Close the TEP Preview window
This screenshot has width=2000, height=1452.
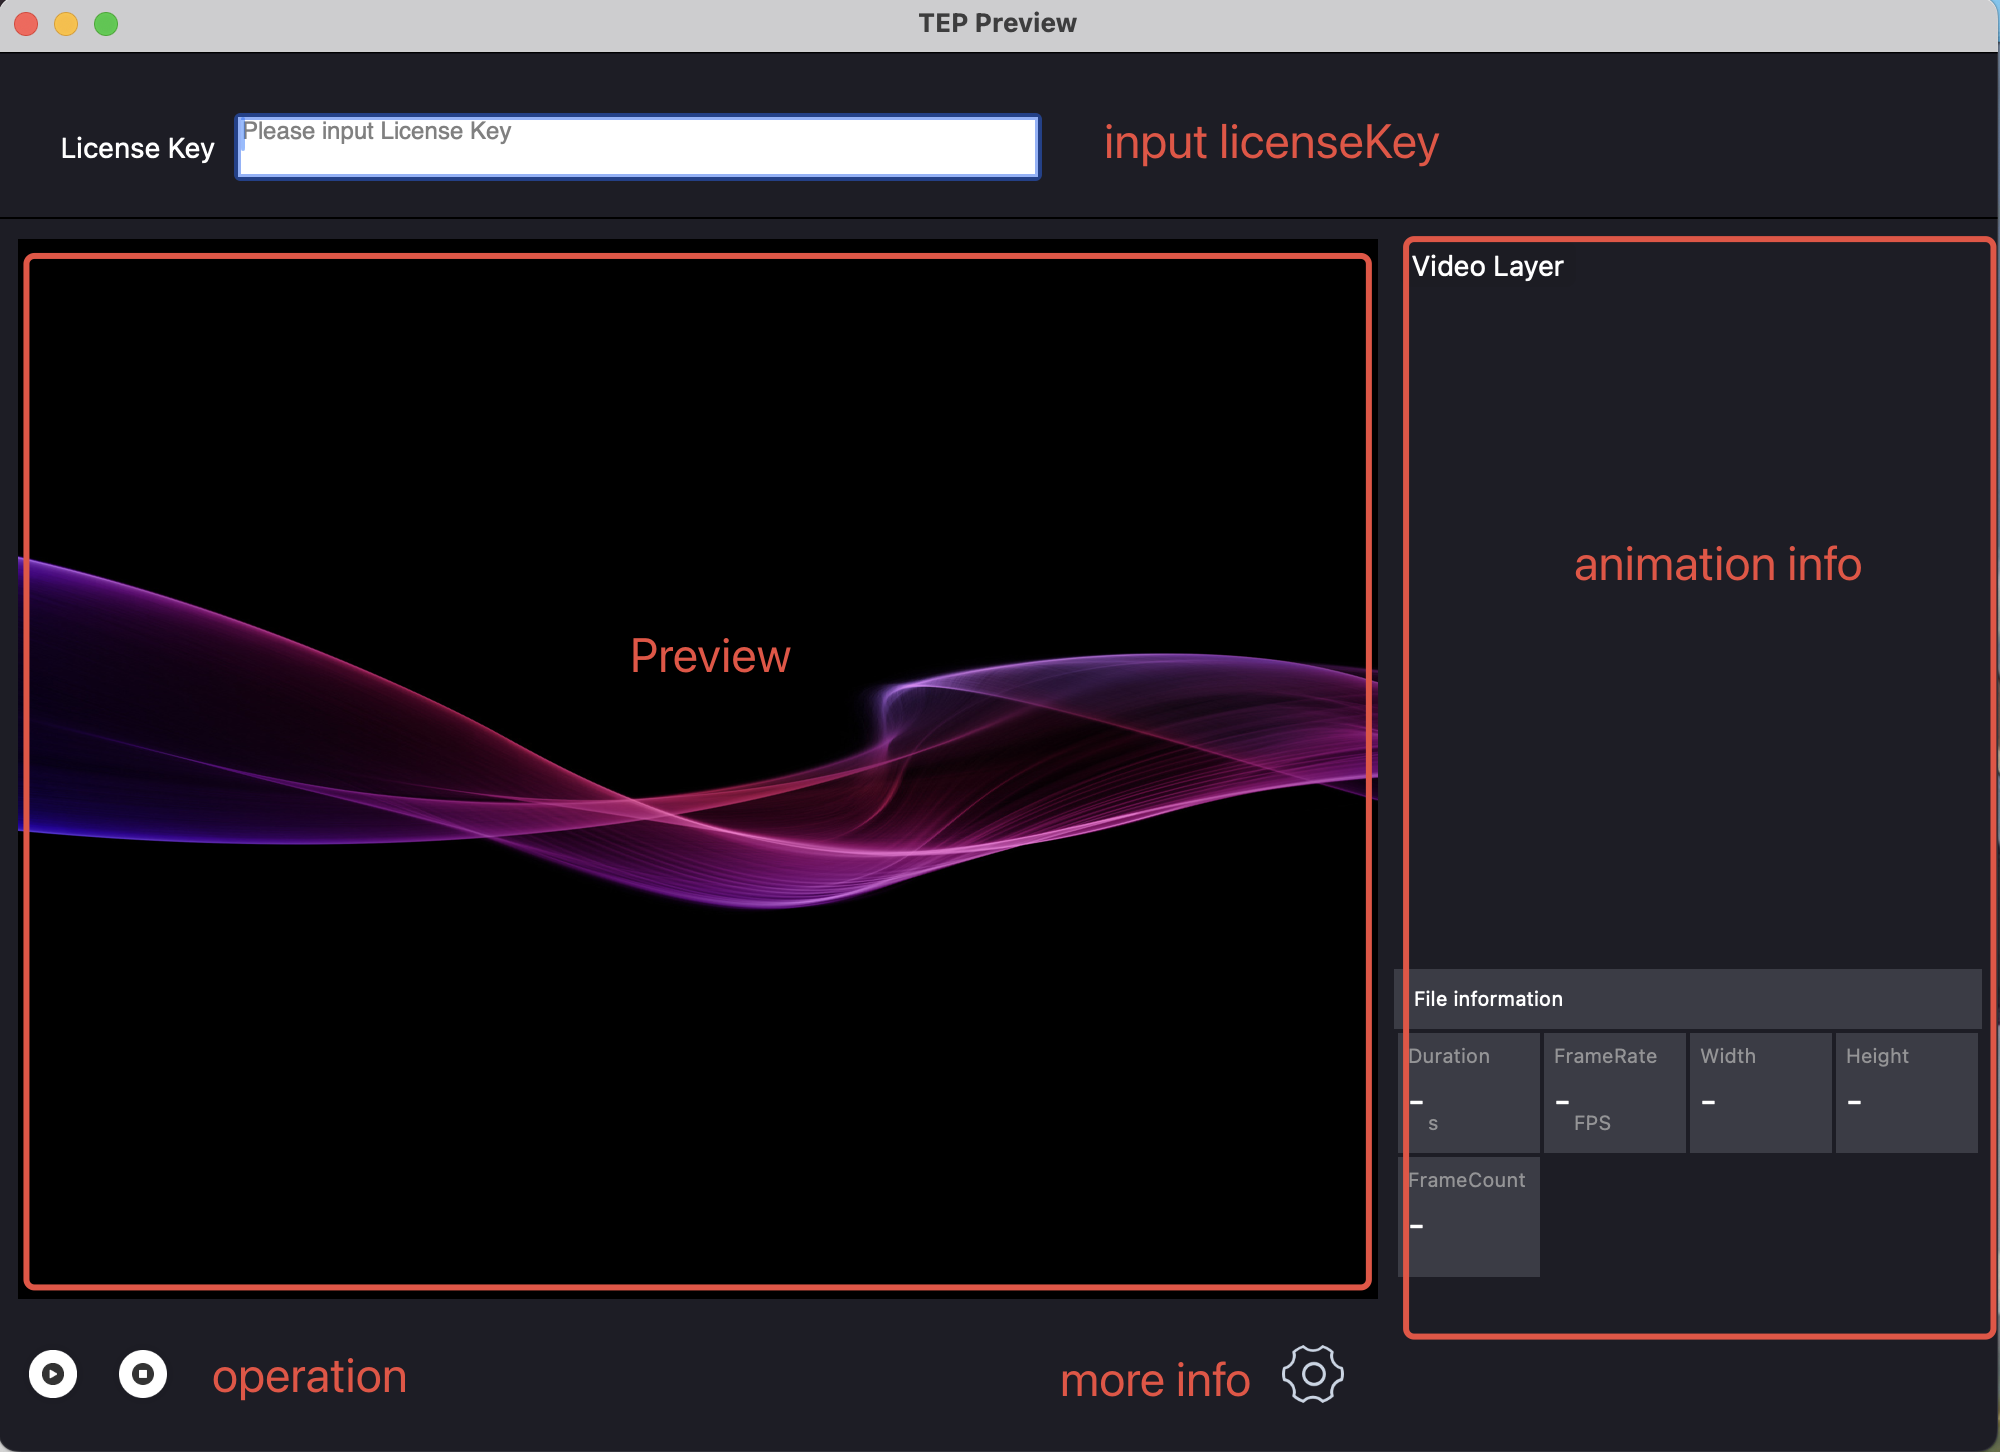pyautogui.click(x=27, y=23)
